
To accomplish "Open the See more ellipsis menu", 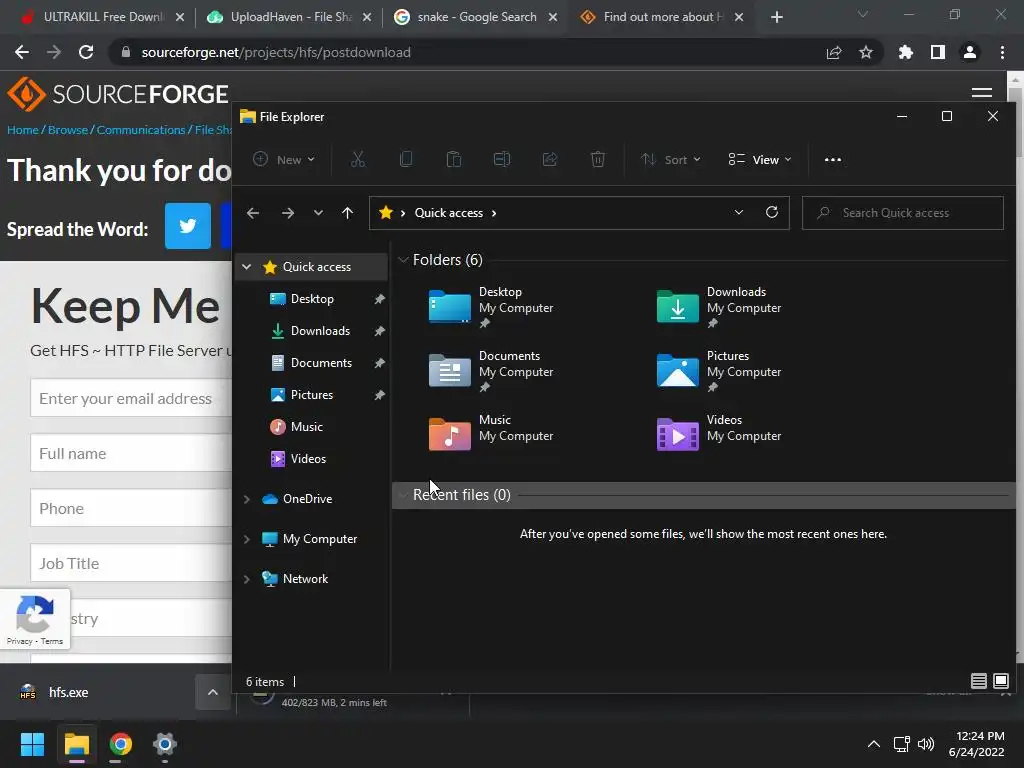I will [833, 159].
